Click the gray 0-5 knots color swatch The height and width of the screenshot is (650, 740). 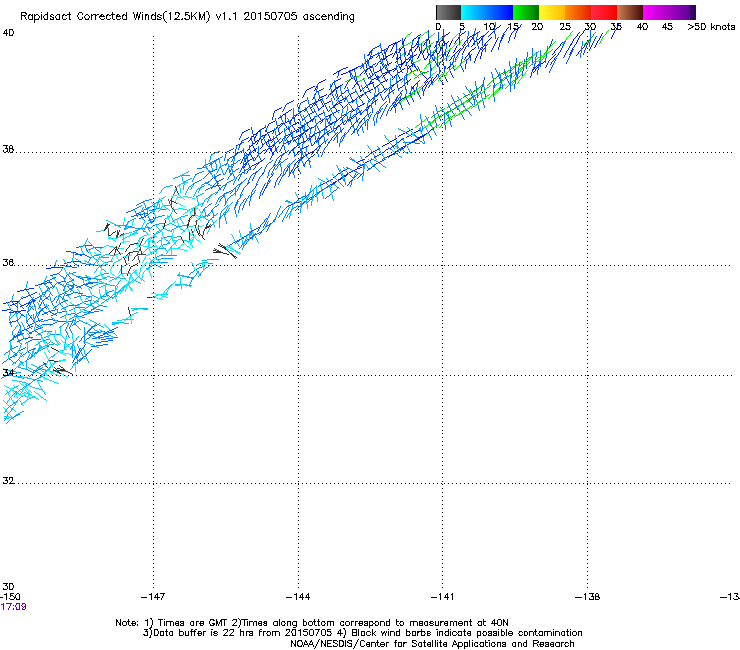pos(448,12)
